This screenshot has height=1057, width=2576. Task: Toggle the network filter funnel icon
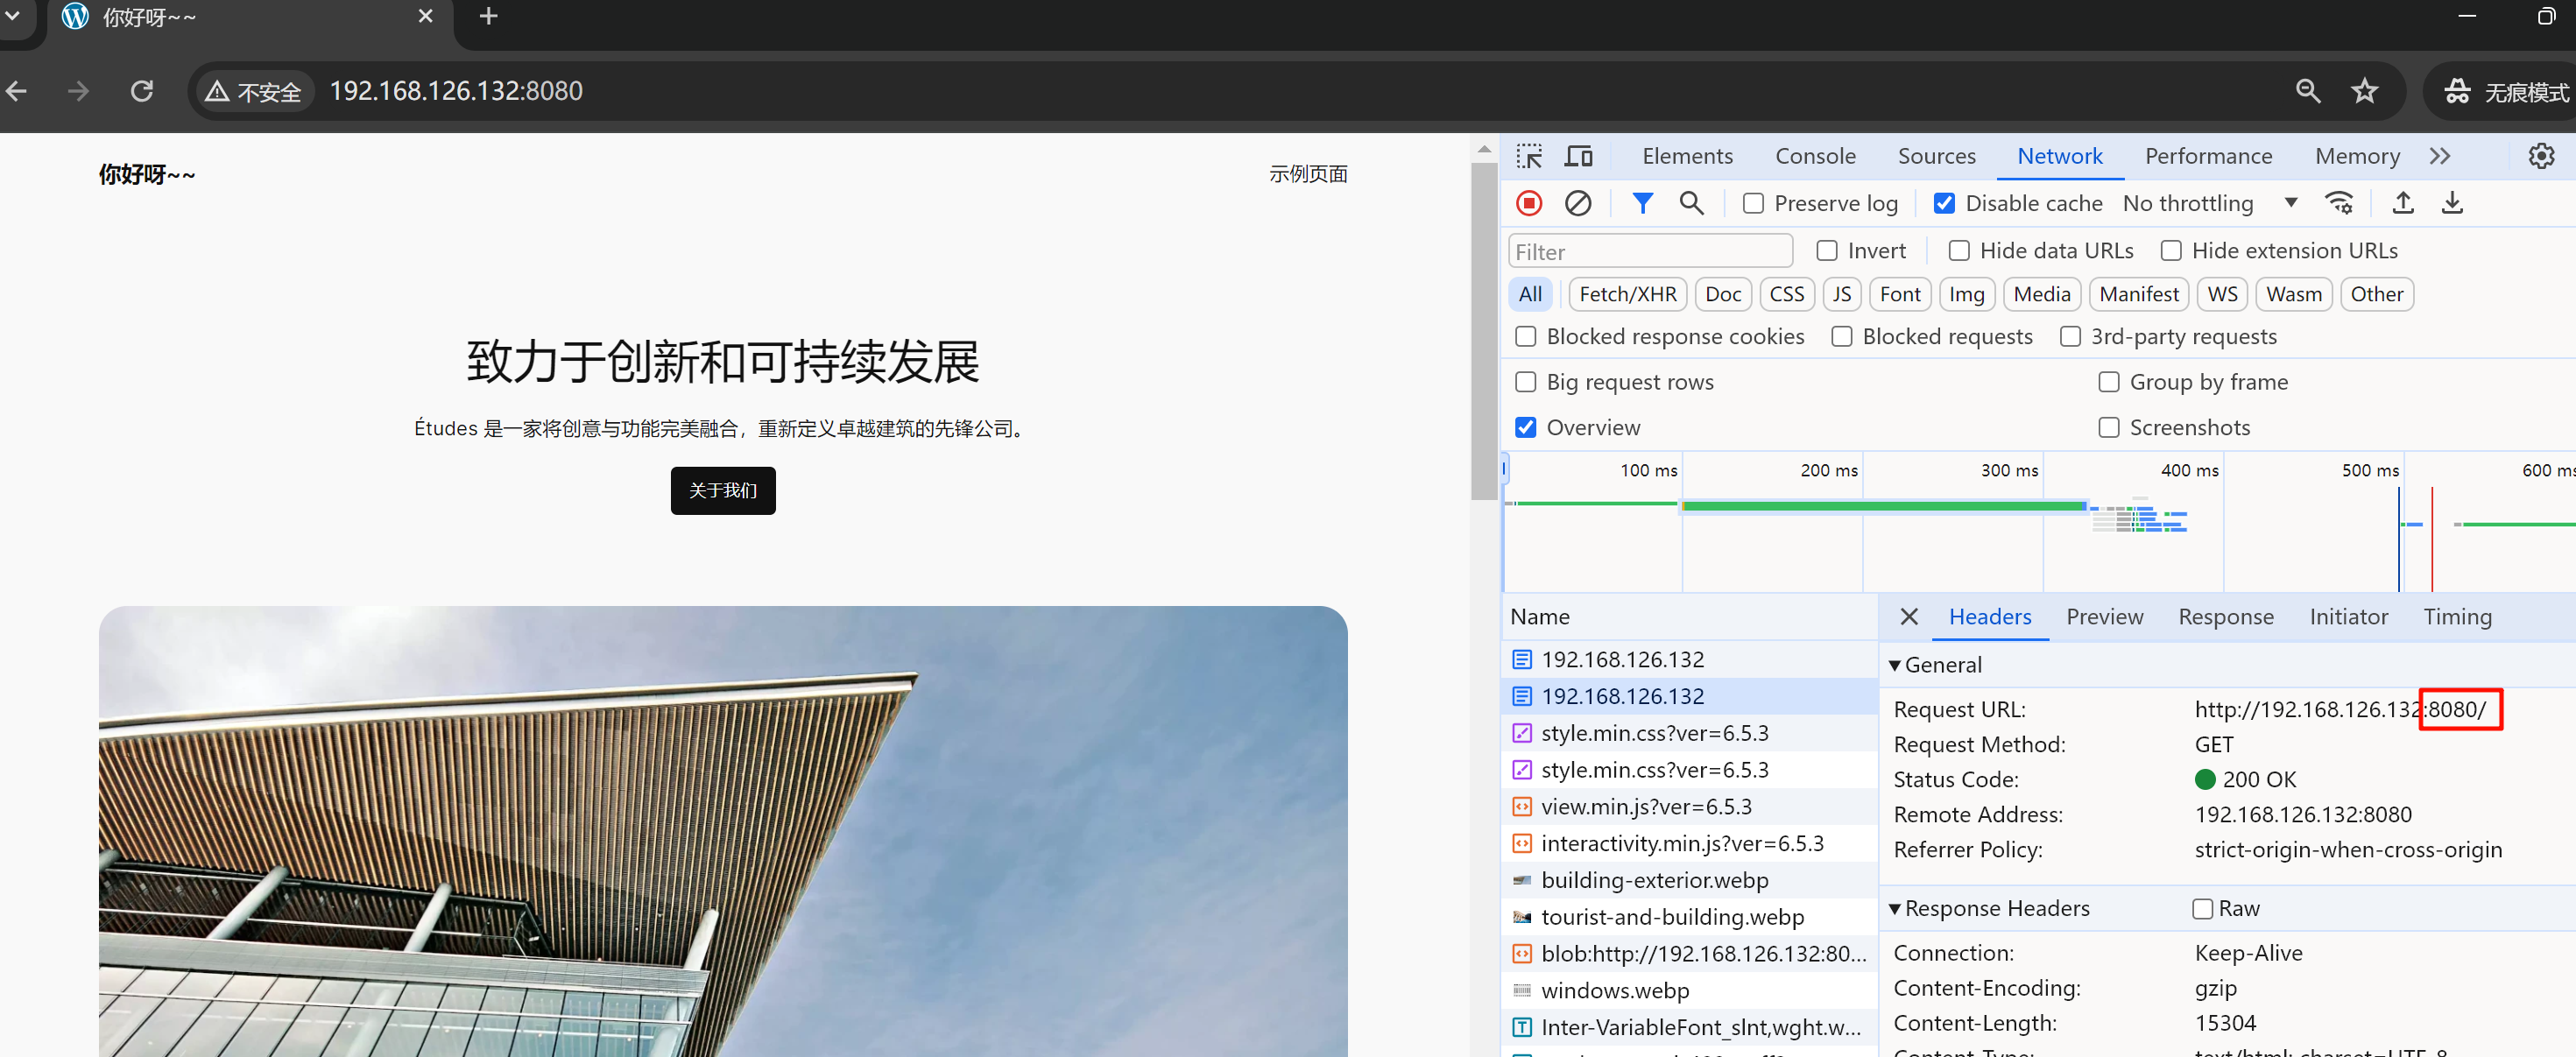point(1641,203)
